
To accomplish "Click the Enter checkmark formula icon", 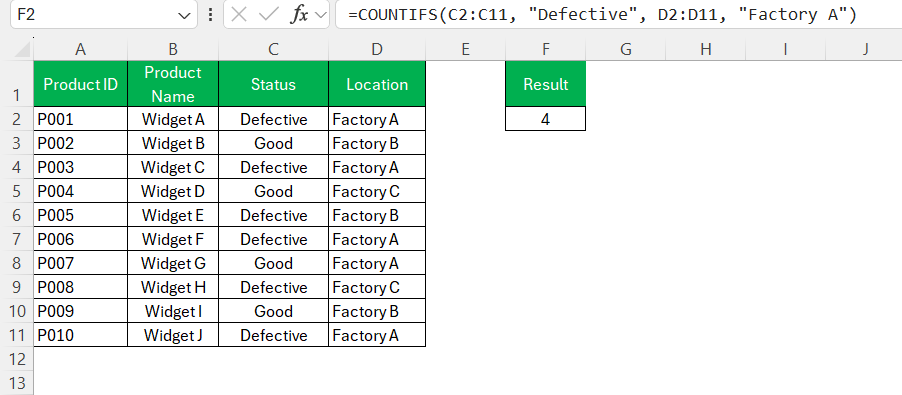I will click(x=269, y=14).
